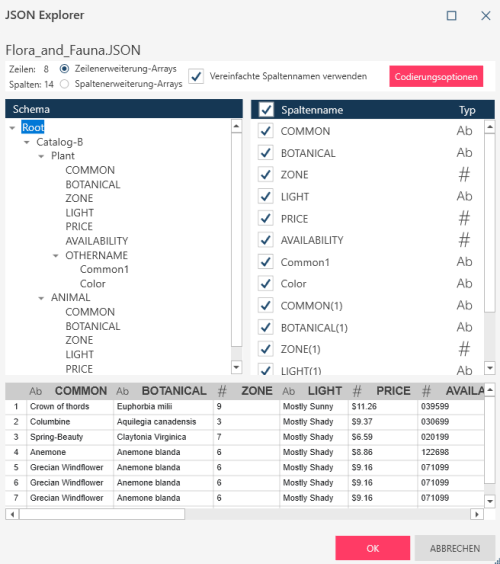Click the Ab type icon for Color row
This screenshot has width=500, height=564.
pyautogui.click(x=464, y=283)
